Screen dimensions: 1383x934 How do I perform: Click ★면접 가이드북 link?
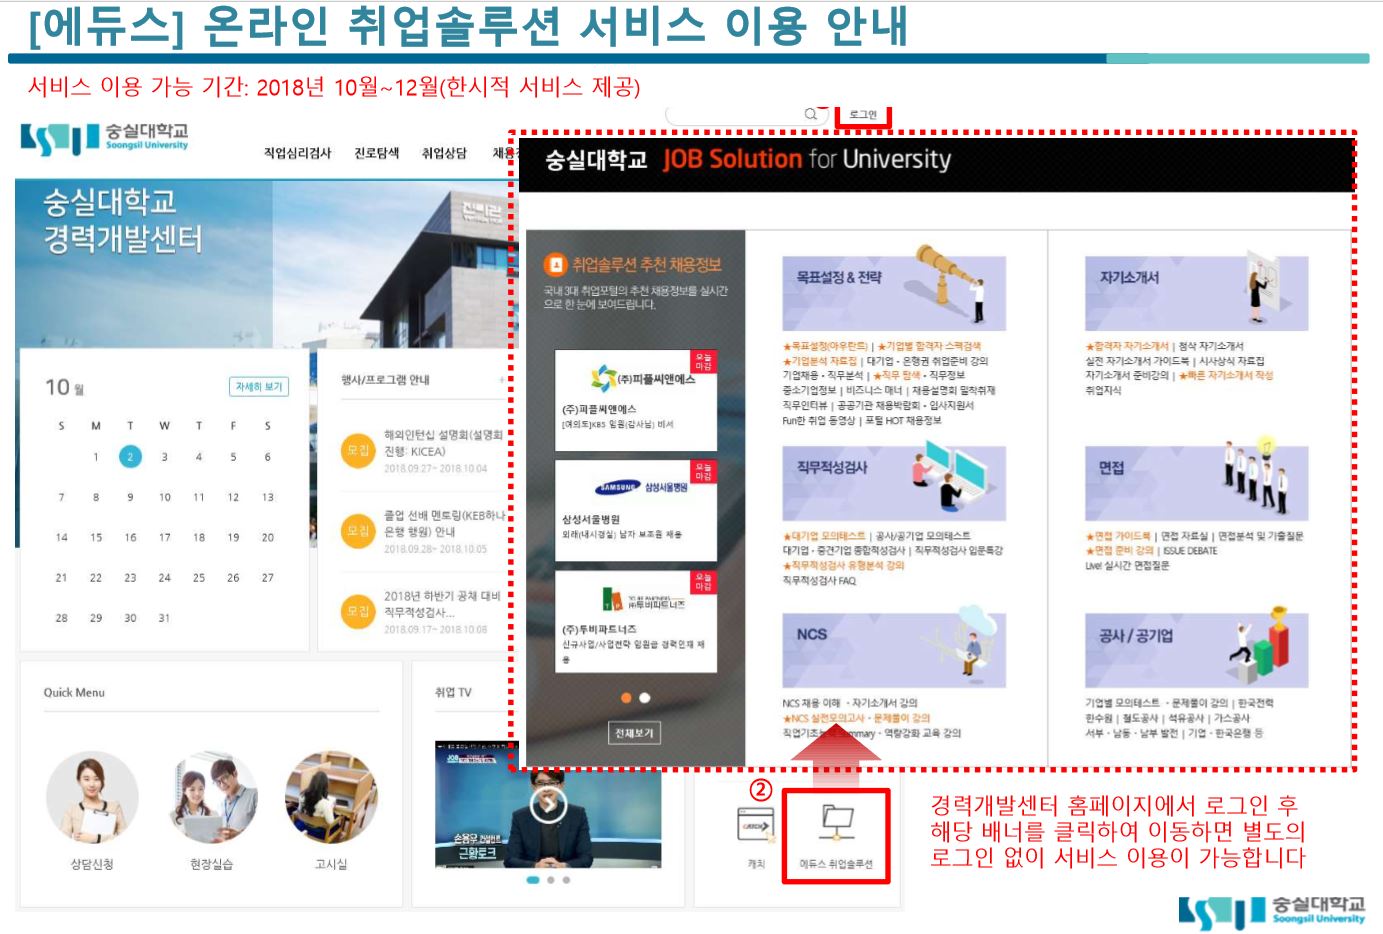1118,536
